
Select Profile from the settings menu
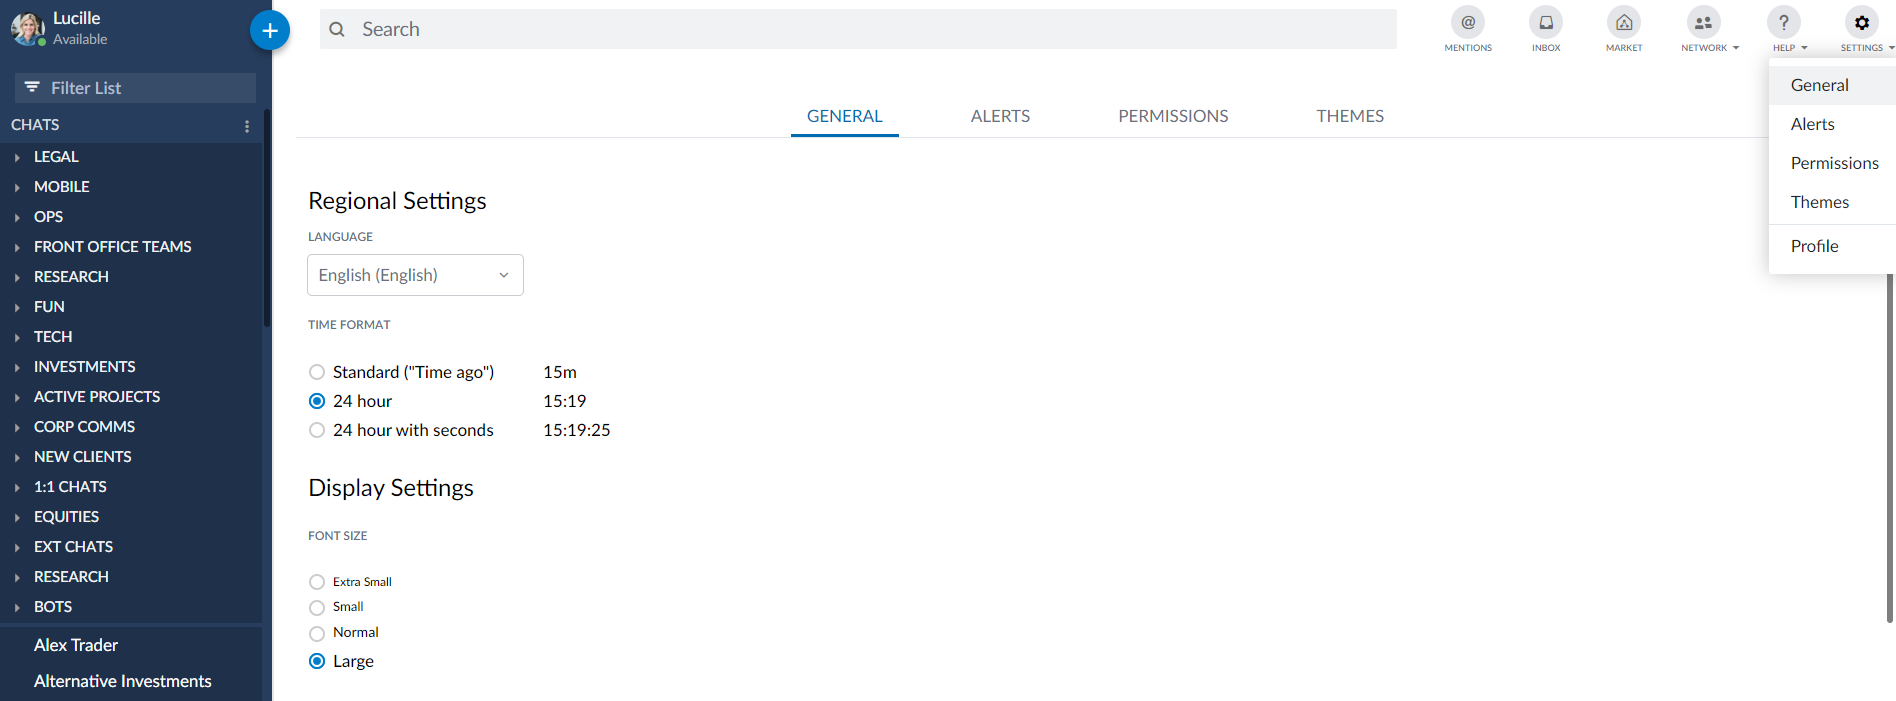1814,246
